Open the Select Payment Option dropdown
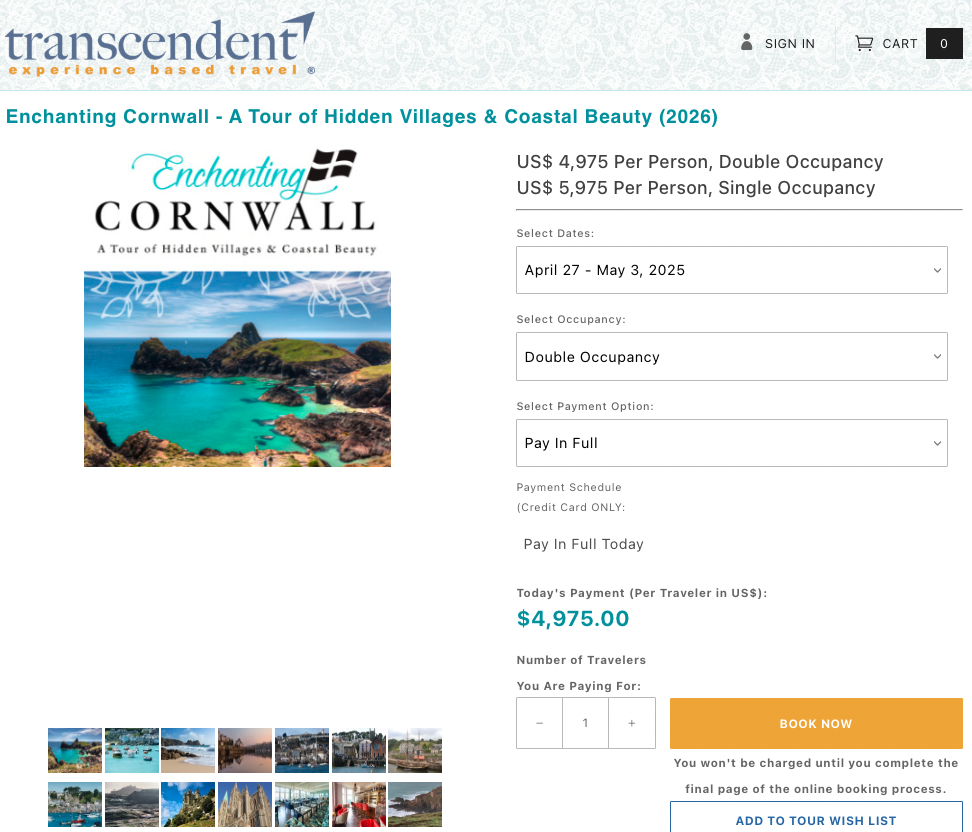972x832 pixels. pos(731,443)
